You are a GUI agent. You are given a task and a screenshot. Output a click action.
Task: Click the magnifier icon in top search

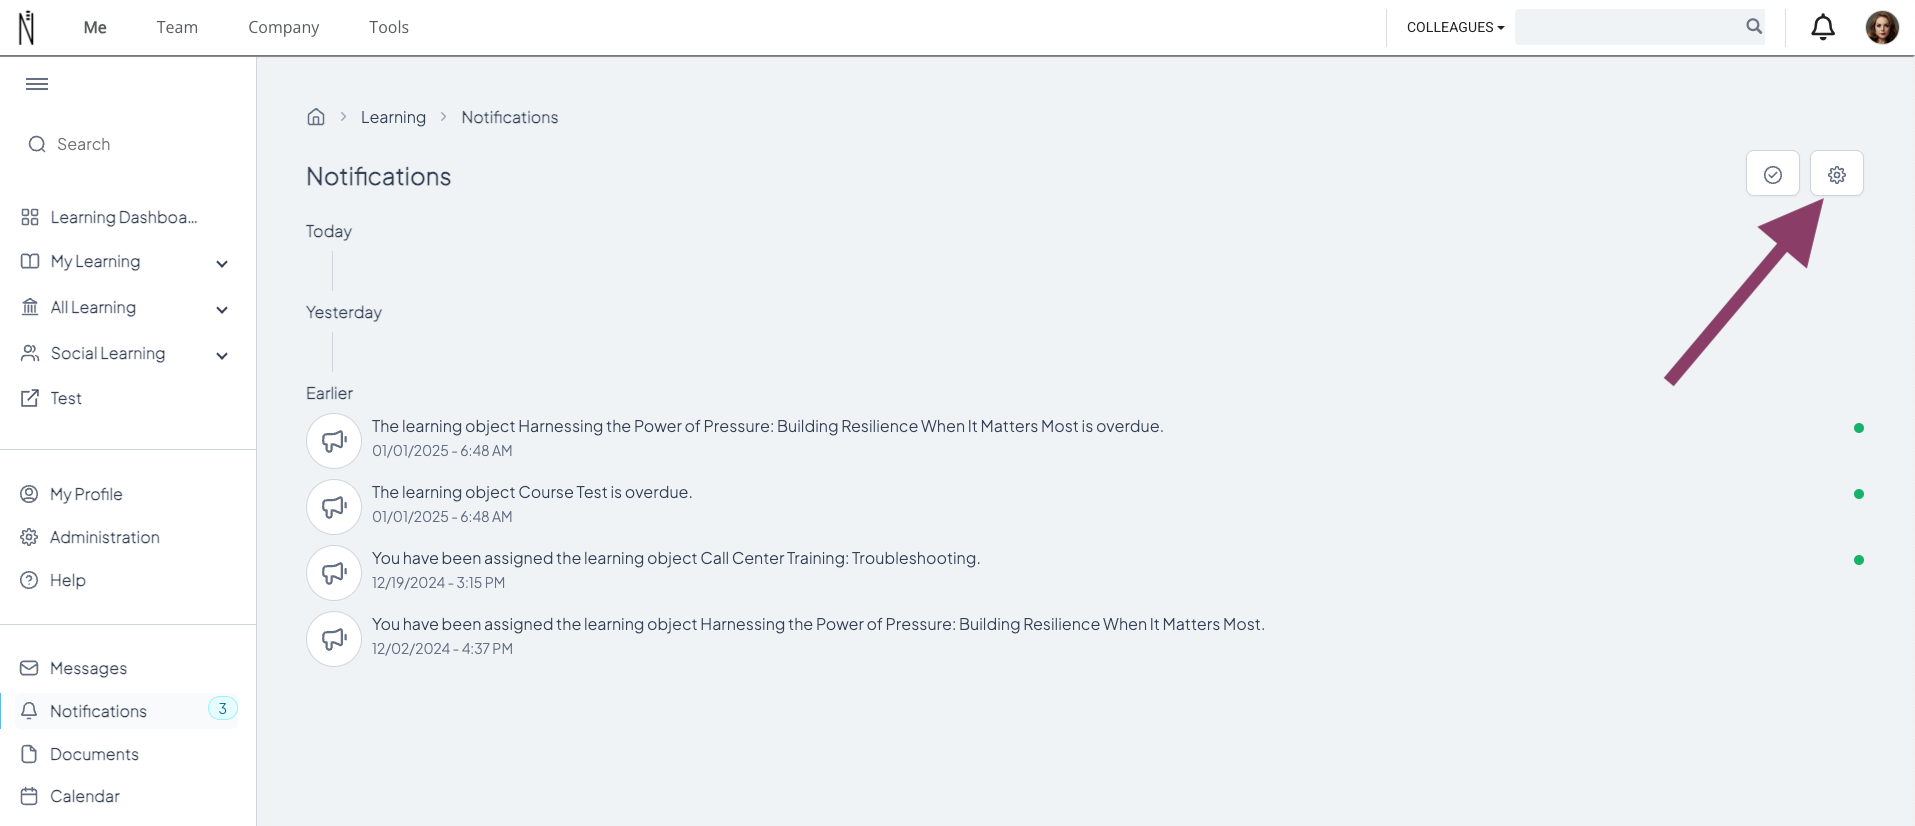pyautogui.click(x=1753, y=27)
